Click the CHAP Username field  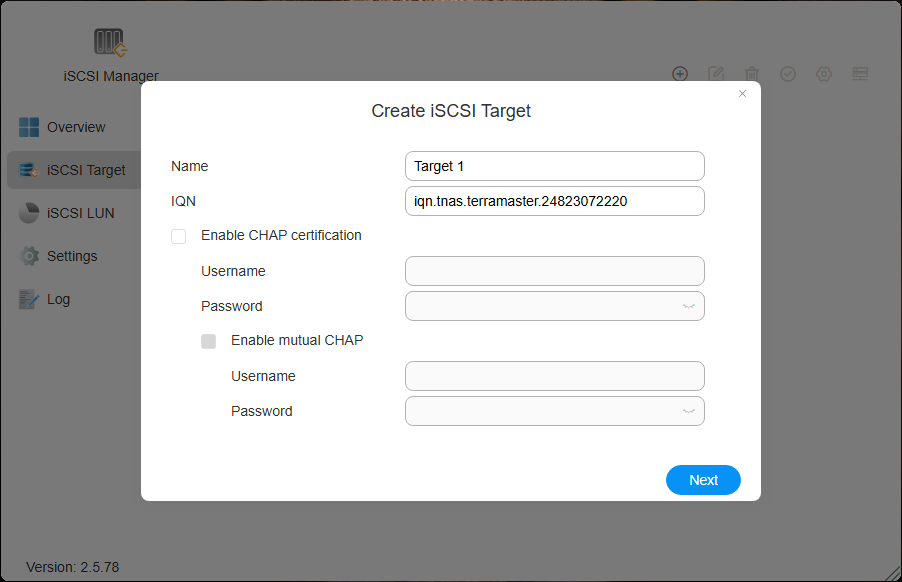click(554, 271)
